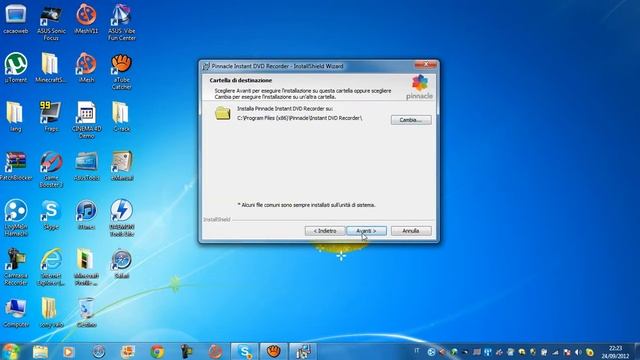
Task: Open Windows Explorer from the taskbar
Action: [40, 351]
